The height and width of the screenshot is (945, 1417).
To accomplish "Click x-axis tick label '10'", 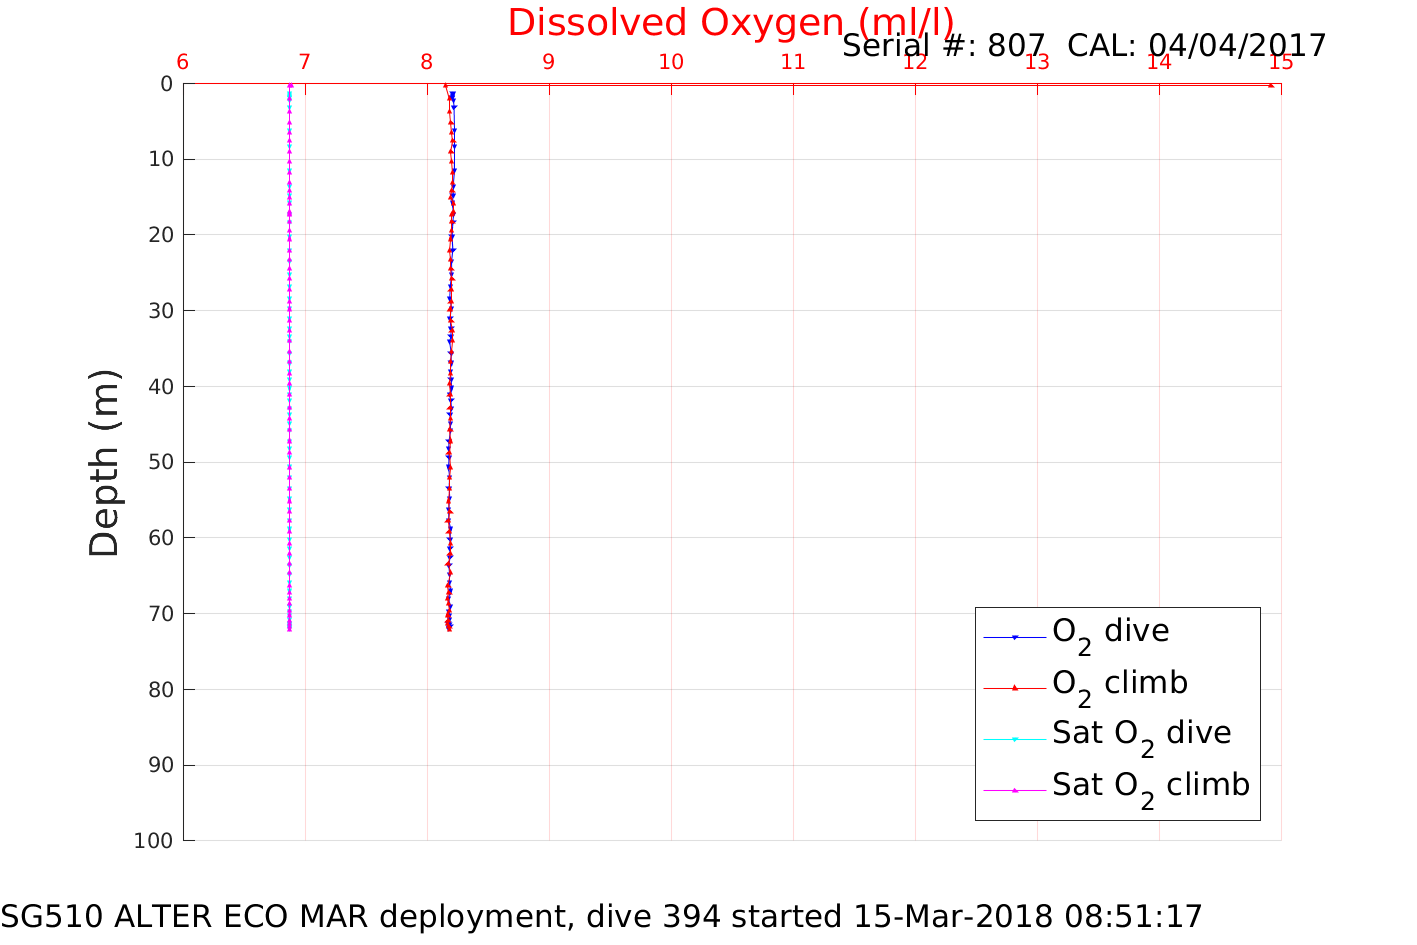I will point(671,62).
